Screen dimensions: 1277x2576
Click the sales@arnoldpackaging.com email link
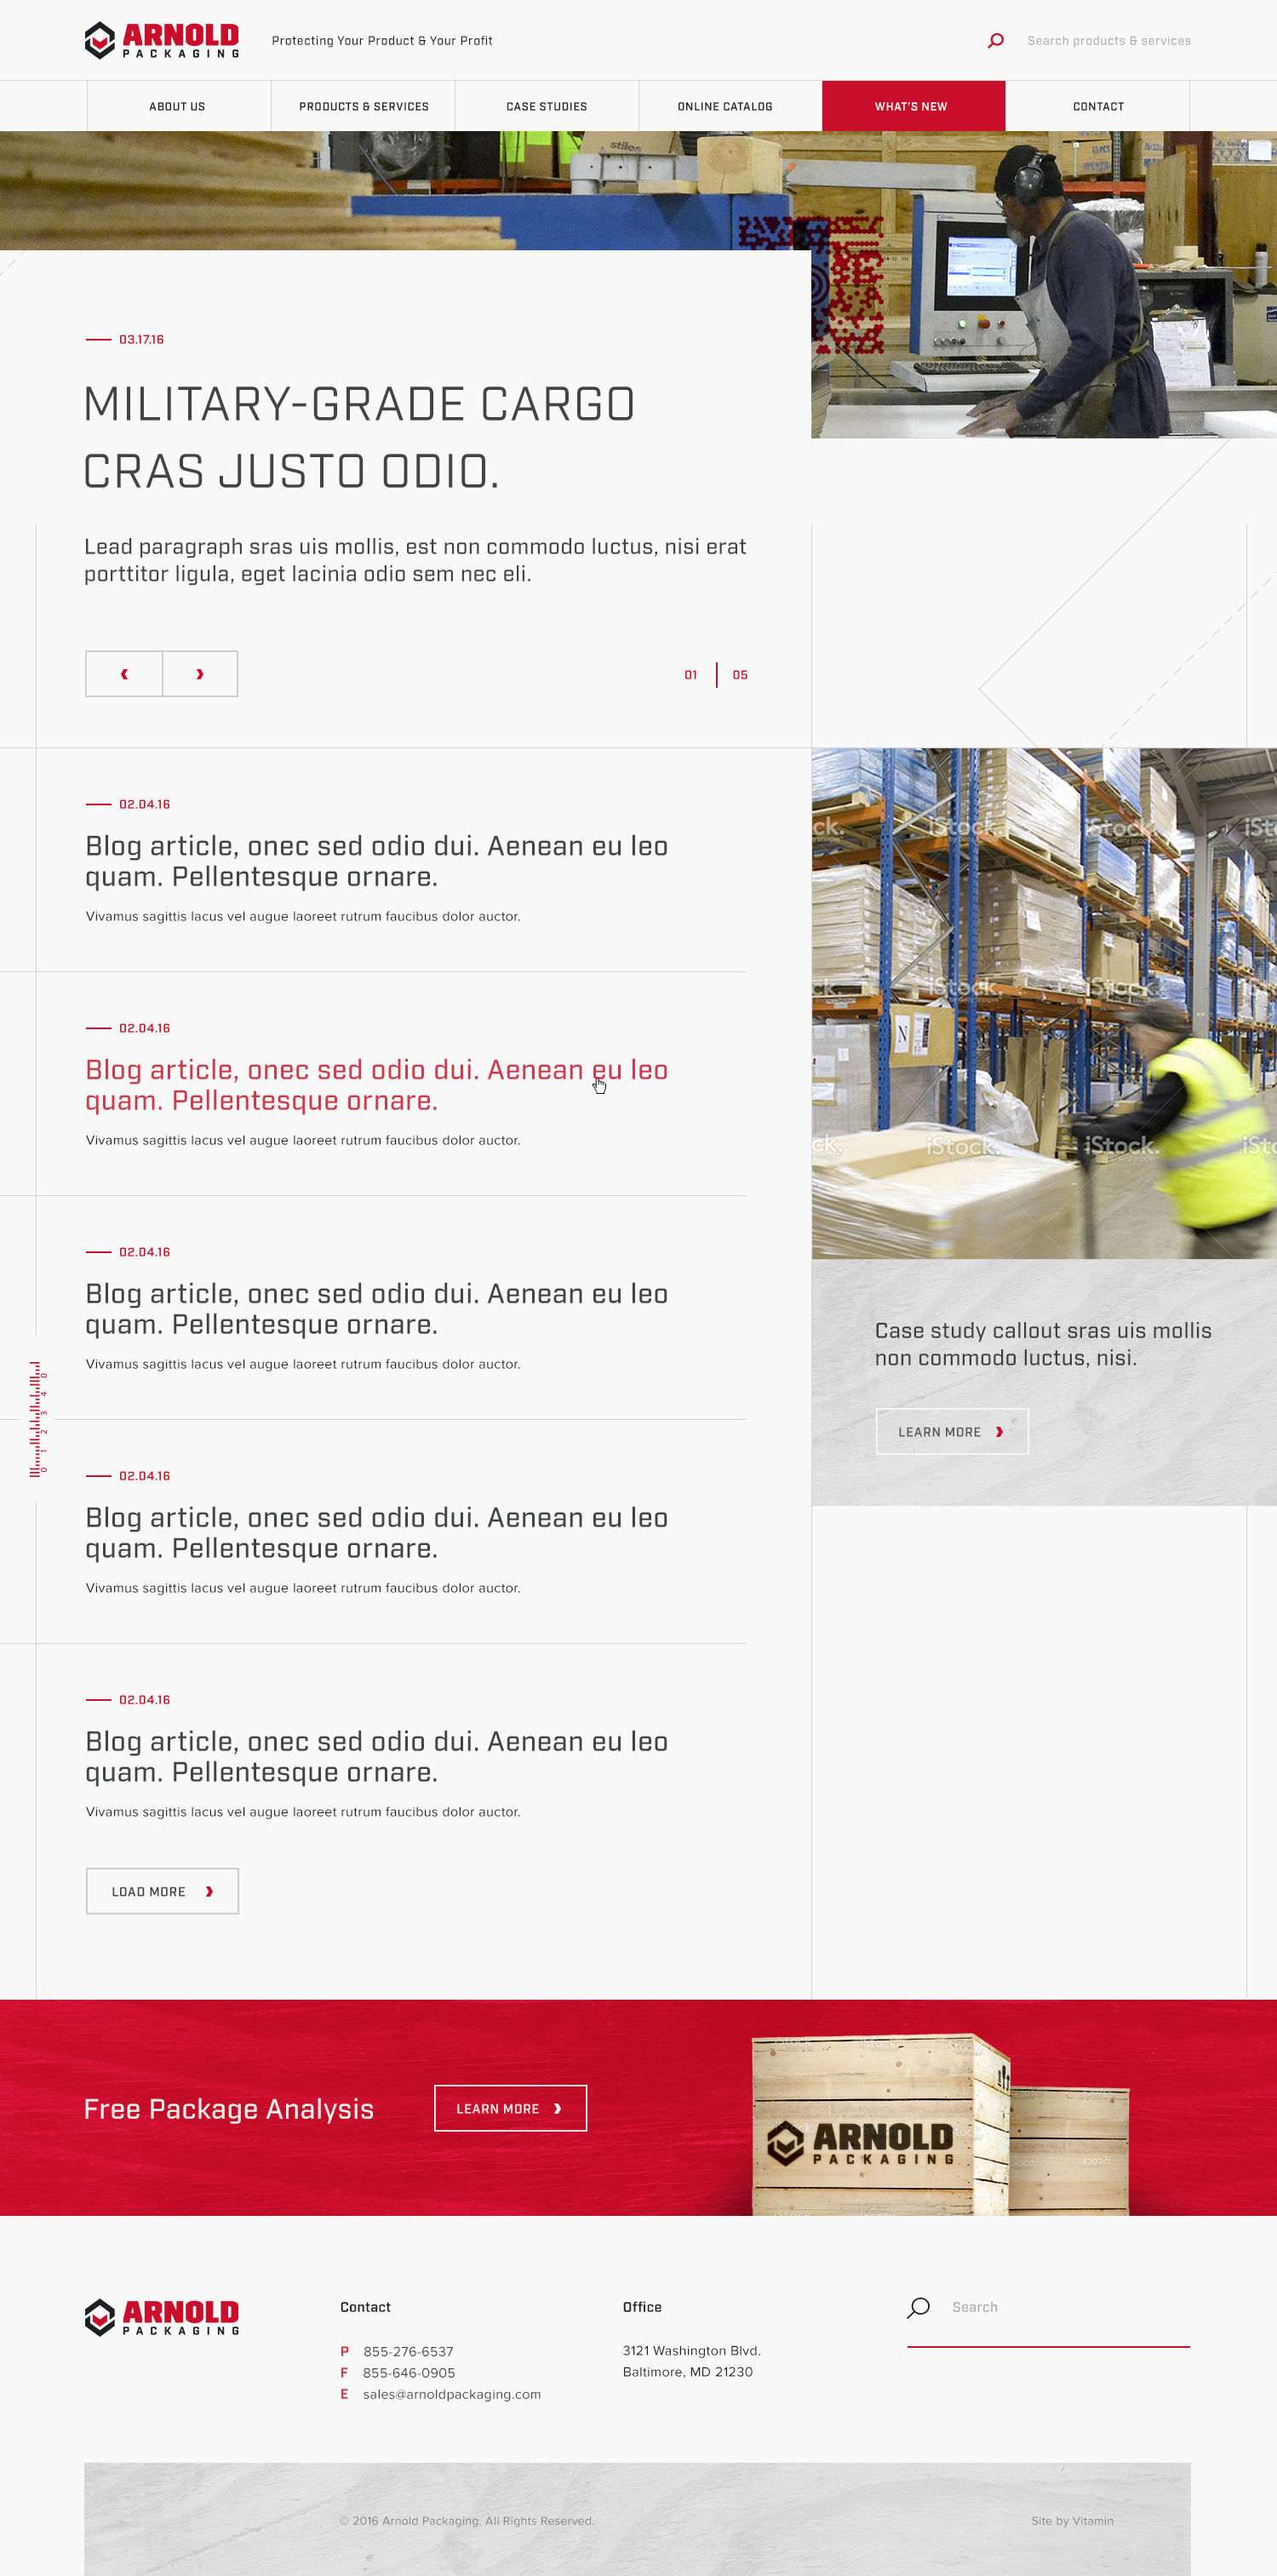coord(451,2394)
